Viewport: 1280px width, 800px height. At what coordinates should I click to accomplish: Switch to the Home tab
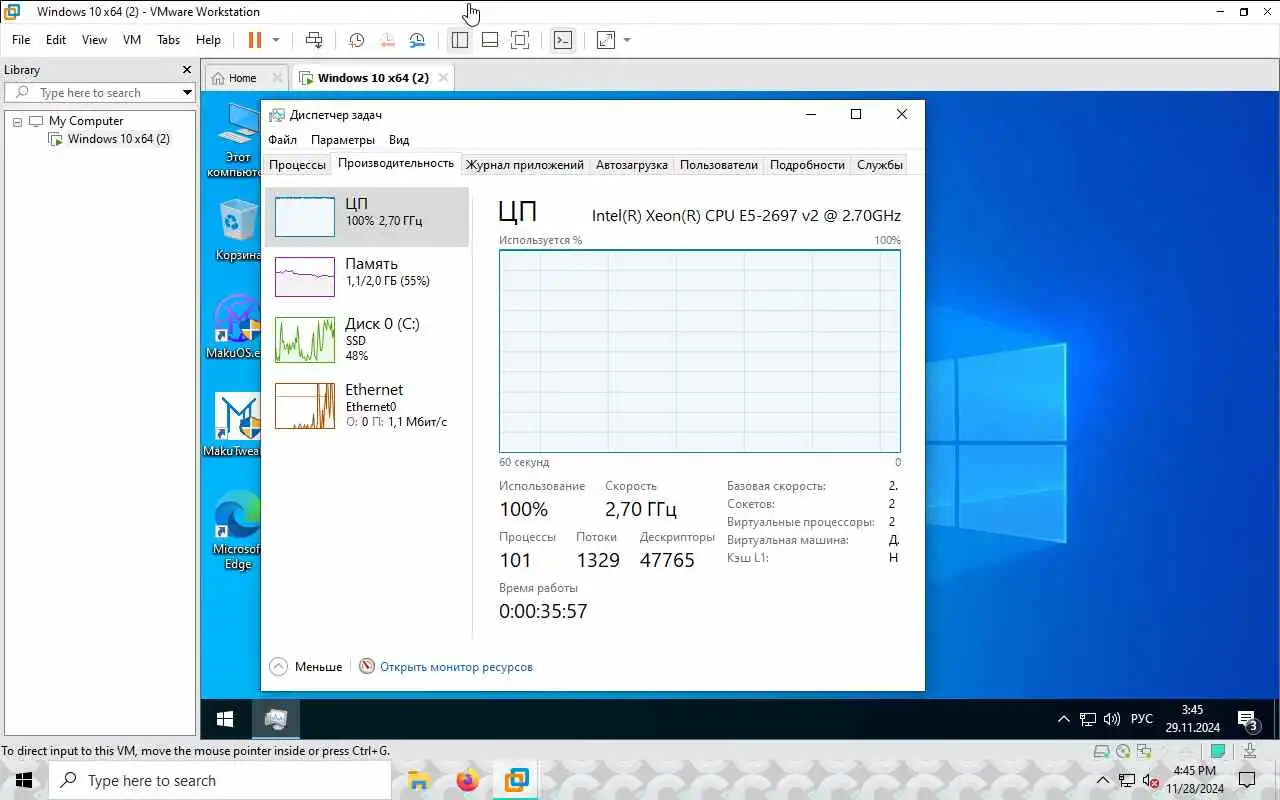[x=242, y=78]
